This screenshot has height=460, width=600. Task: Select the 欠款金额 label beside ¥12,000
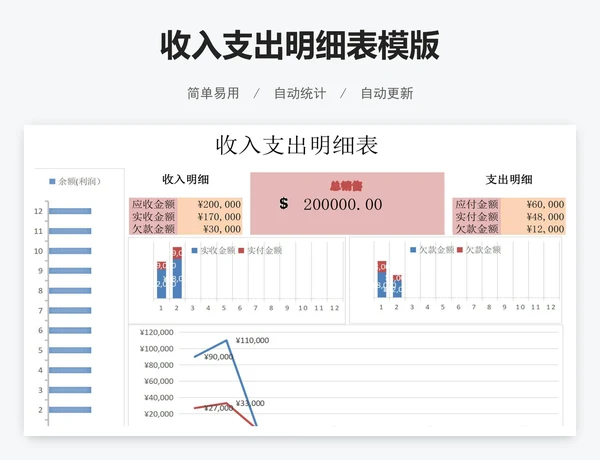point(477,228)
